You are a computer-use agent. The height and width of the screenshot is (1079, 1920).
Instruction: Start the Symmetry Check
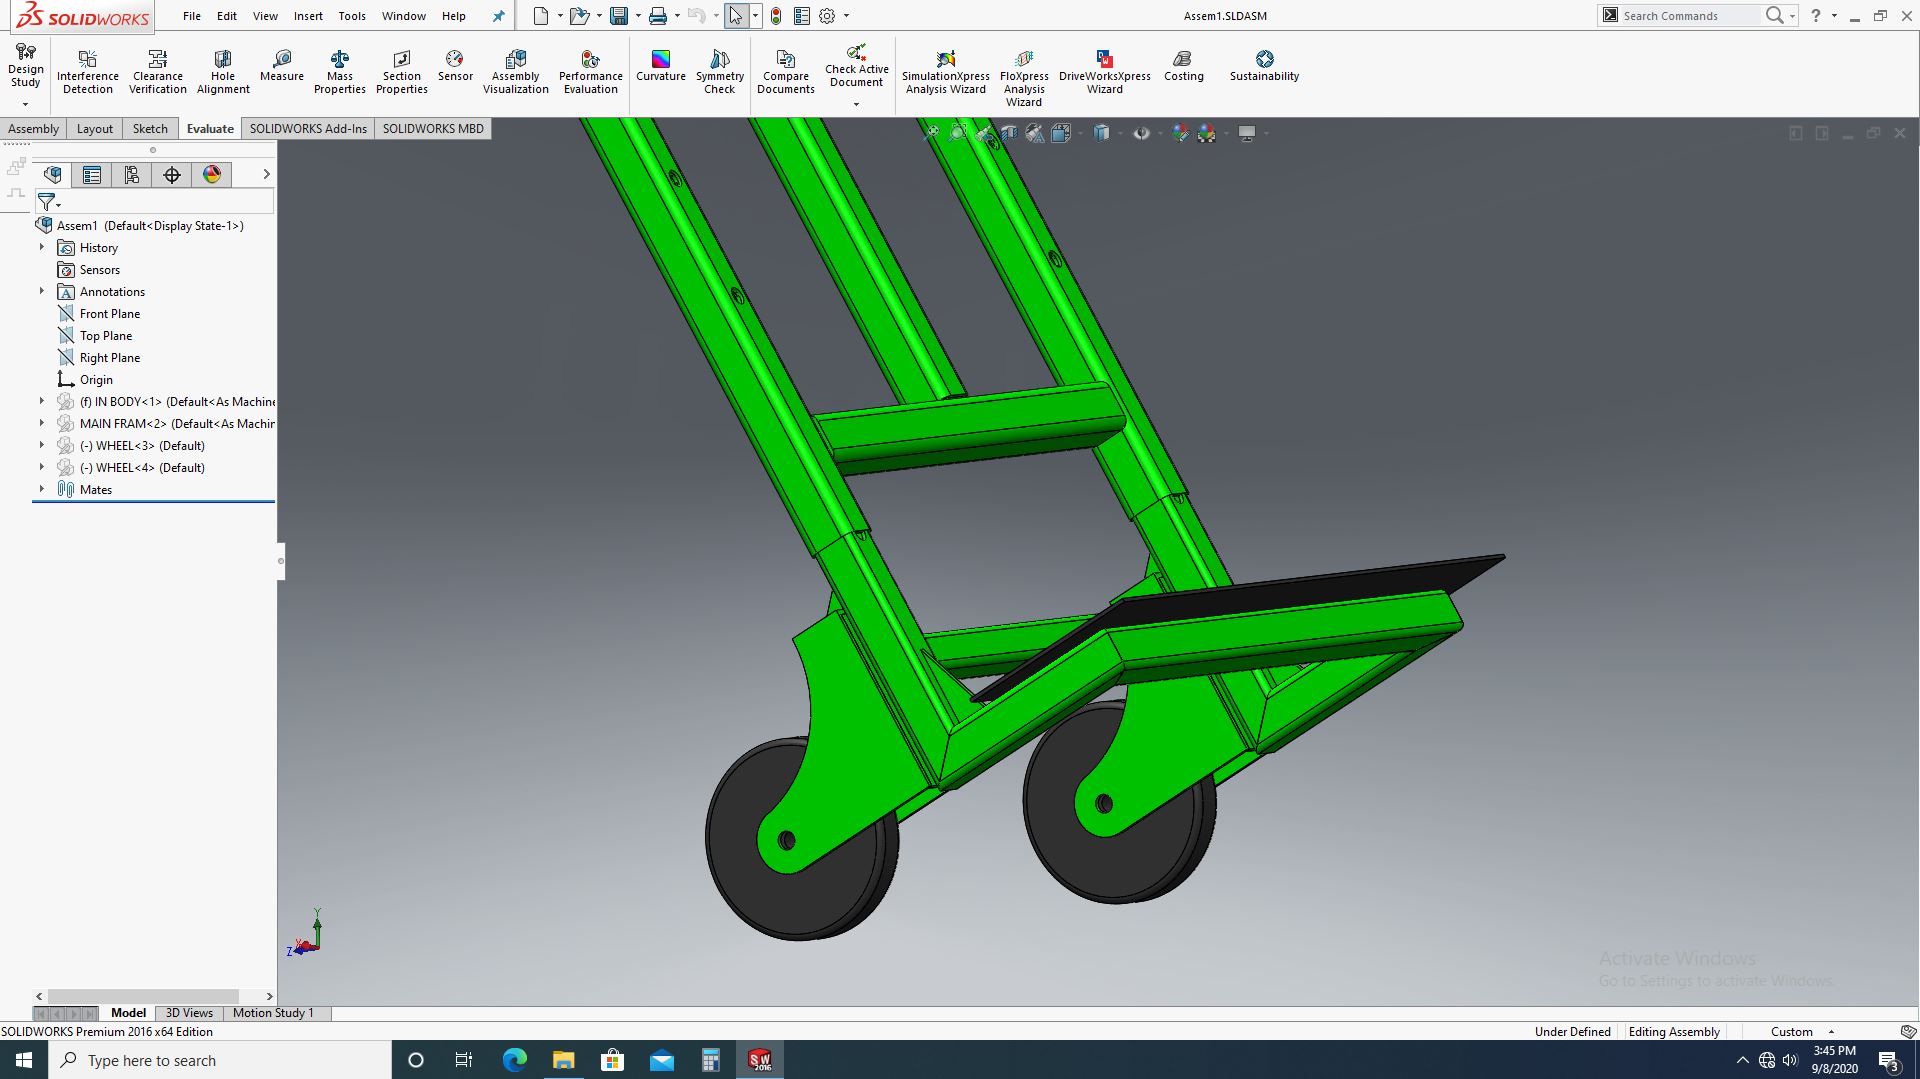pyautogui.click(x=720, y=72)
